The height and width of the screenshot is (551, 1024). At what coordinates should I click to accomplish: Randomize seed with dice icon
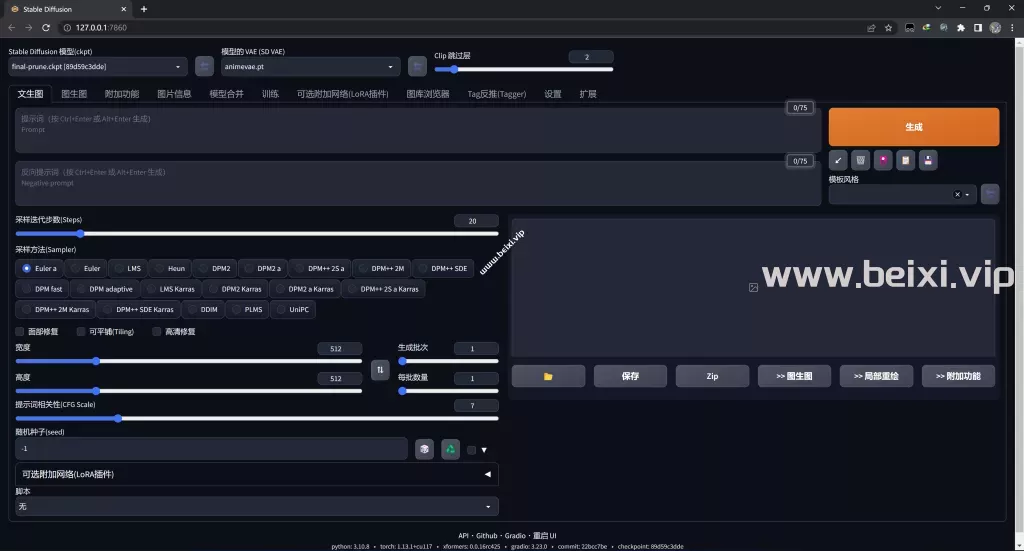pos(424,449)
